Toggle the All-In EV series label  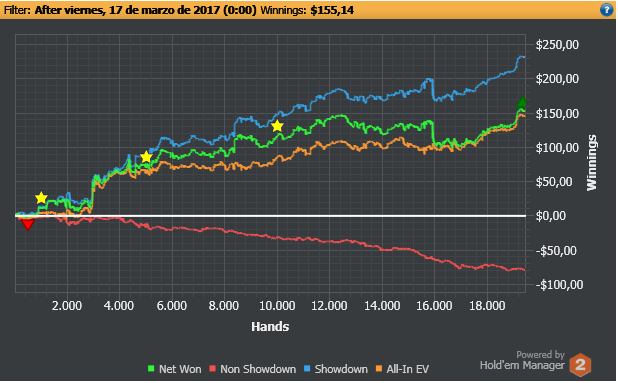point(408,369)
